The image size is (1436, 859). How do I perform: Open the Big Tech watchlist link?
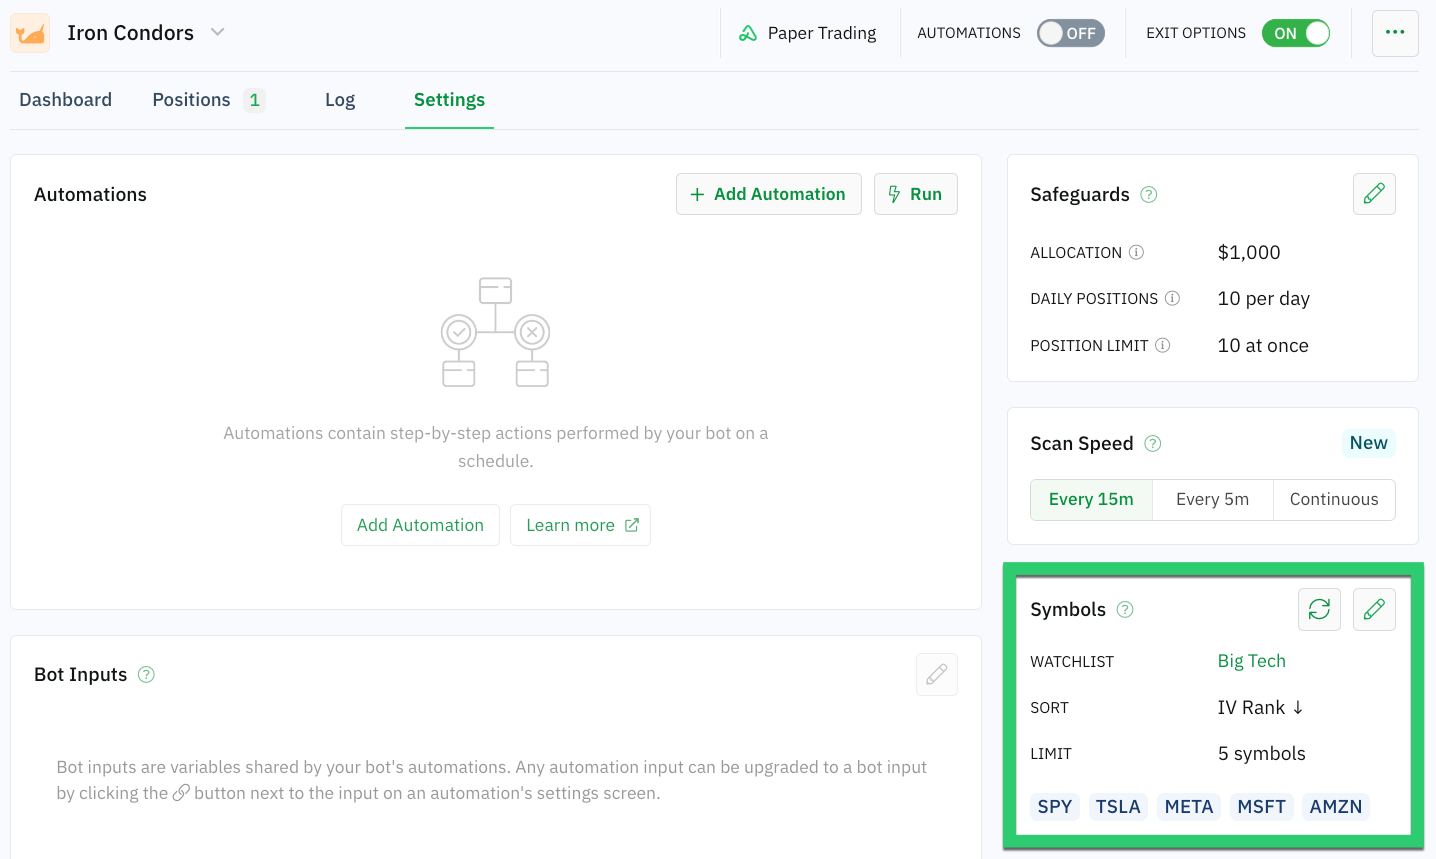[1251, 661]
